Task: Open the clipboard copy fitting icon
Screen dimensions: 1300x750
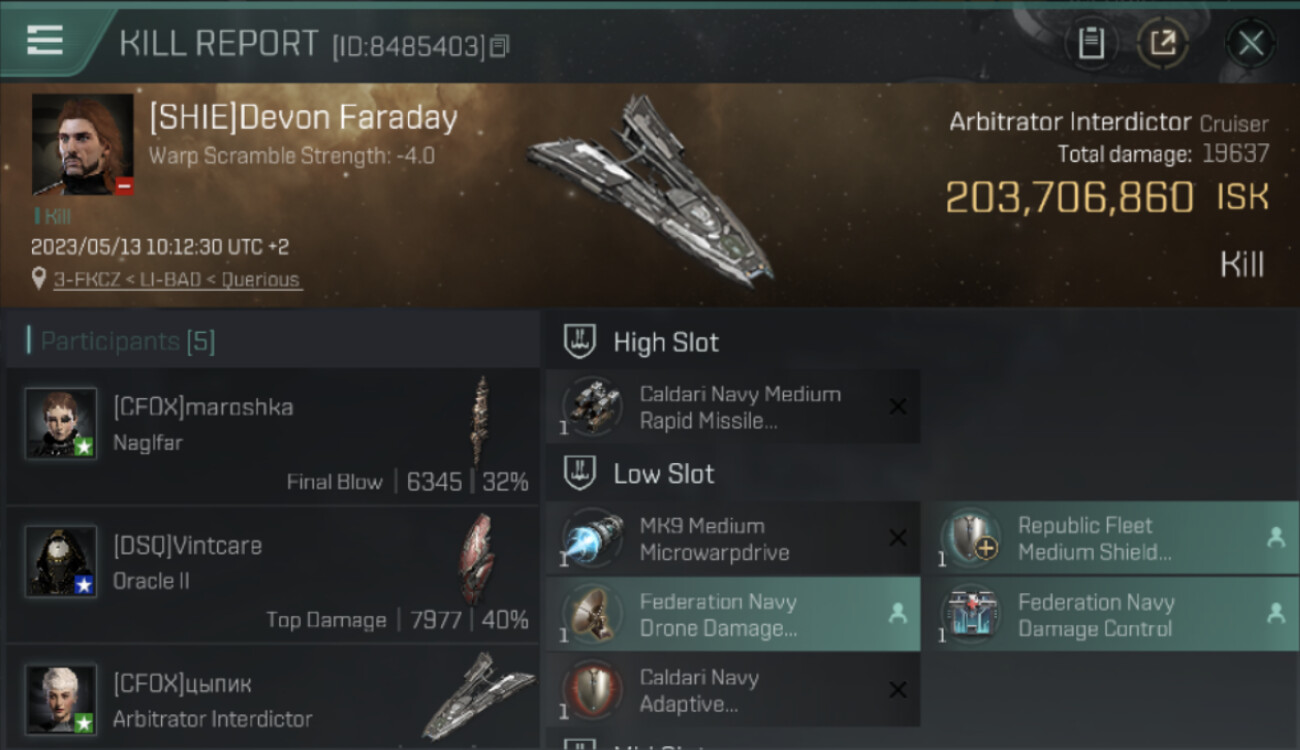Action: 1091,43
